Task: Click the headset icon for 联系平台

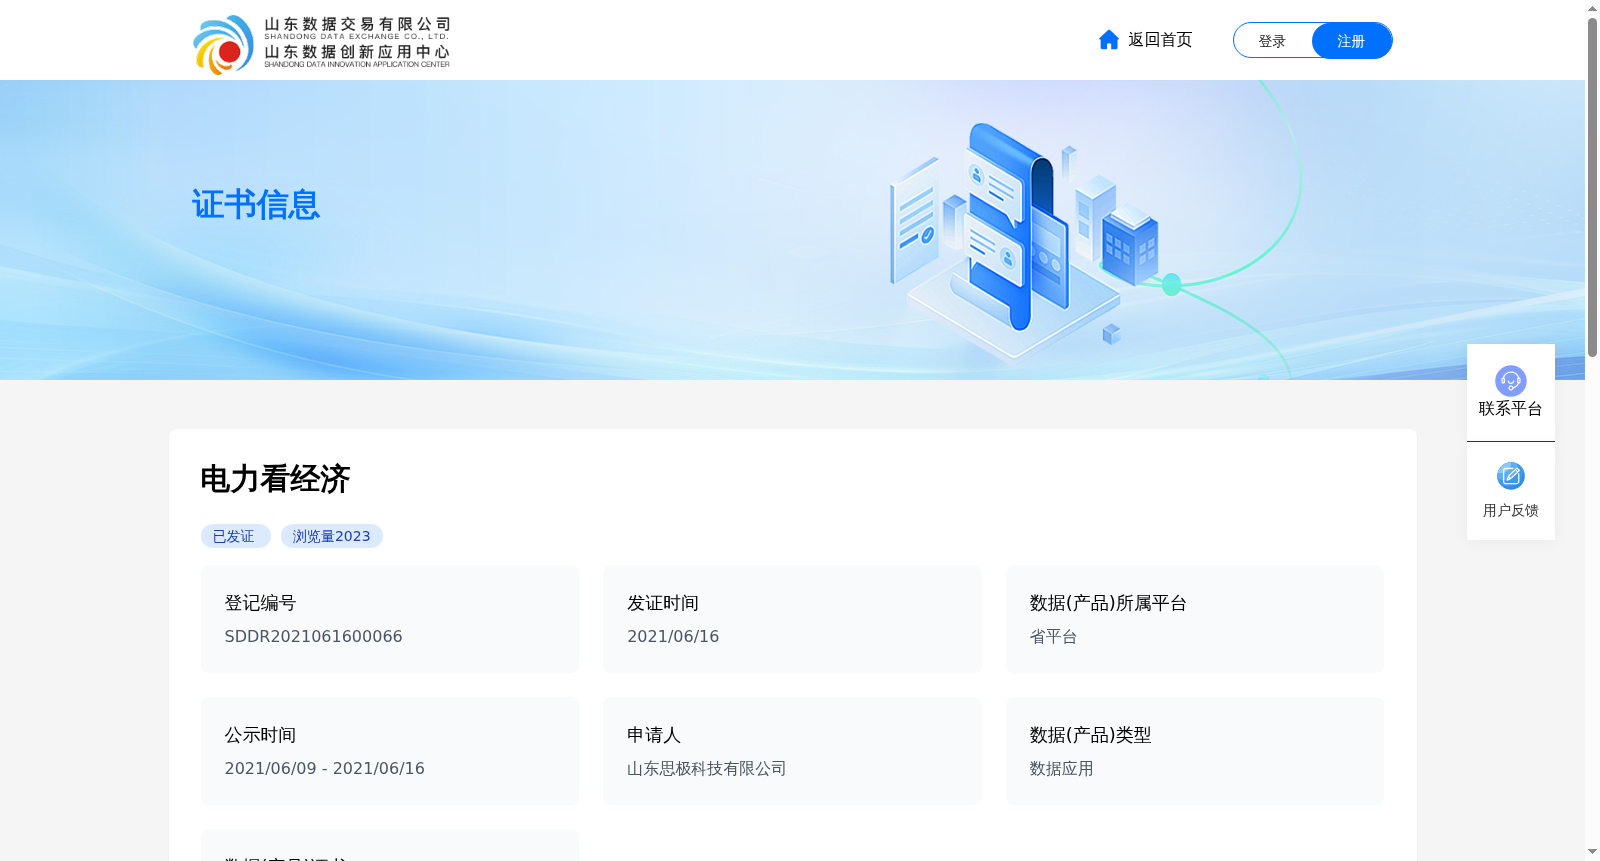Action: tap(1510, 380)
